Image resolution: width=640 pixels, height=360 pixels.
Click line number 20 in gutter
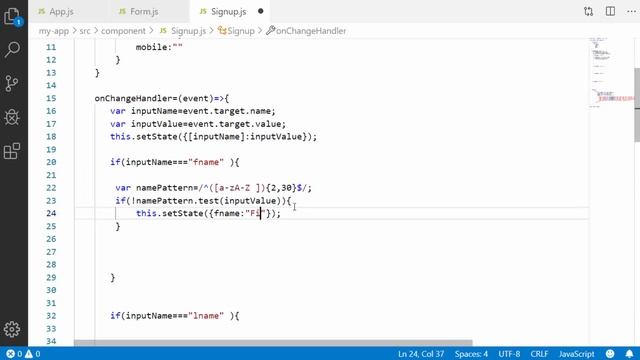(51, 162)
